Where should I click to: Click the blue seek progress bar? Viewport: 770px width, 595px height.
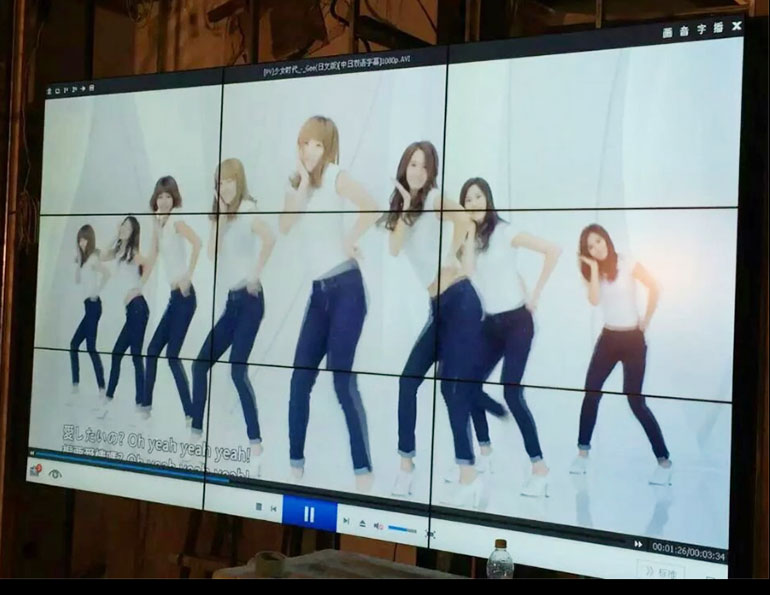[133, 467]
